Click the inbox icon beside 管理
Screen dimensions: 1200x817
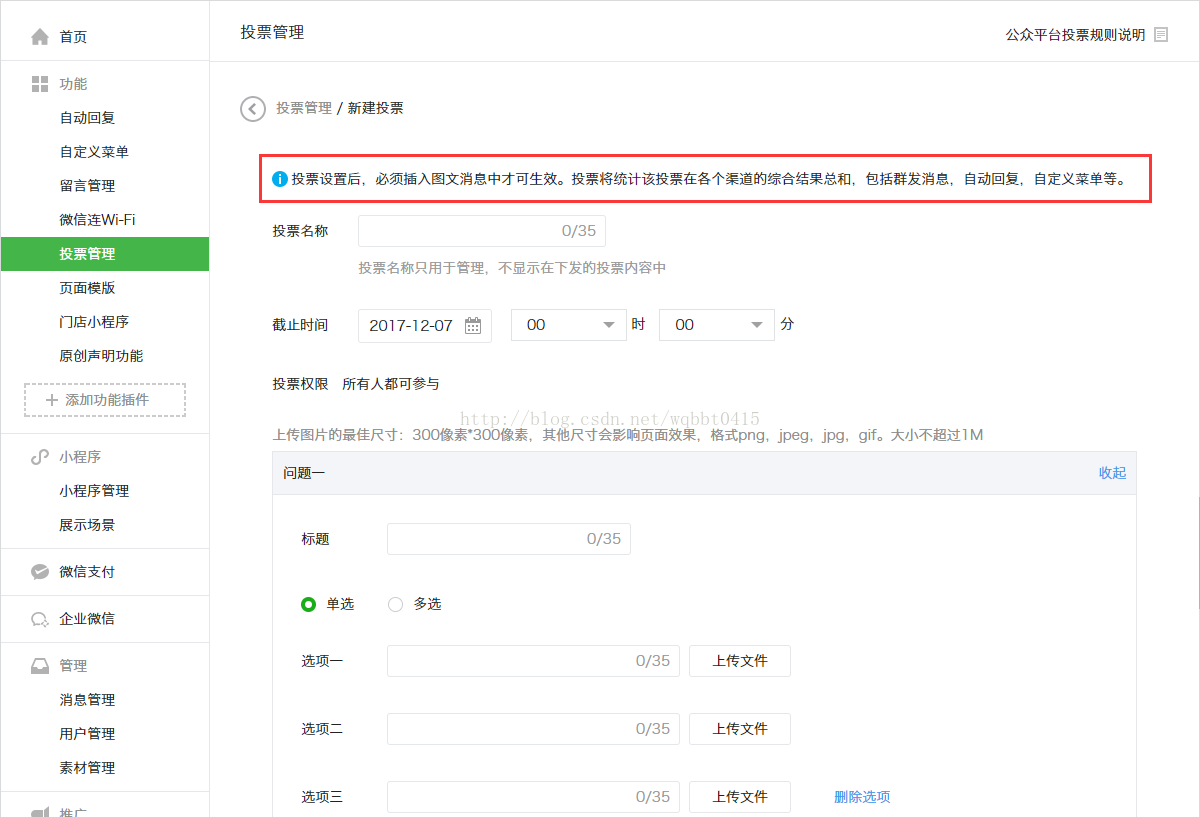(40, 666)
